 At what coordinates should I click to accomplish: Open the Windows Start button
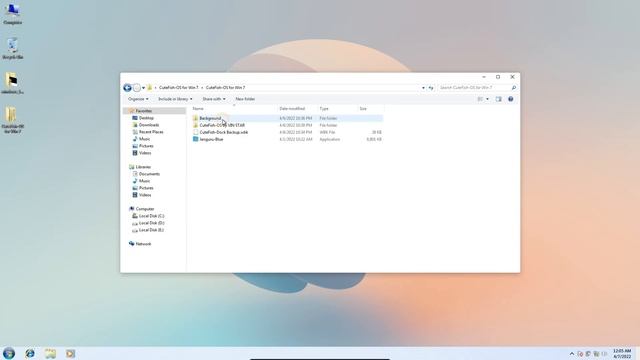(9, 353)
